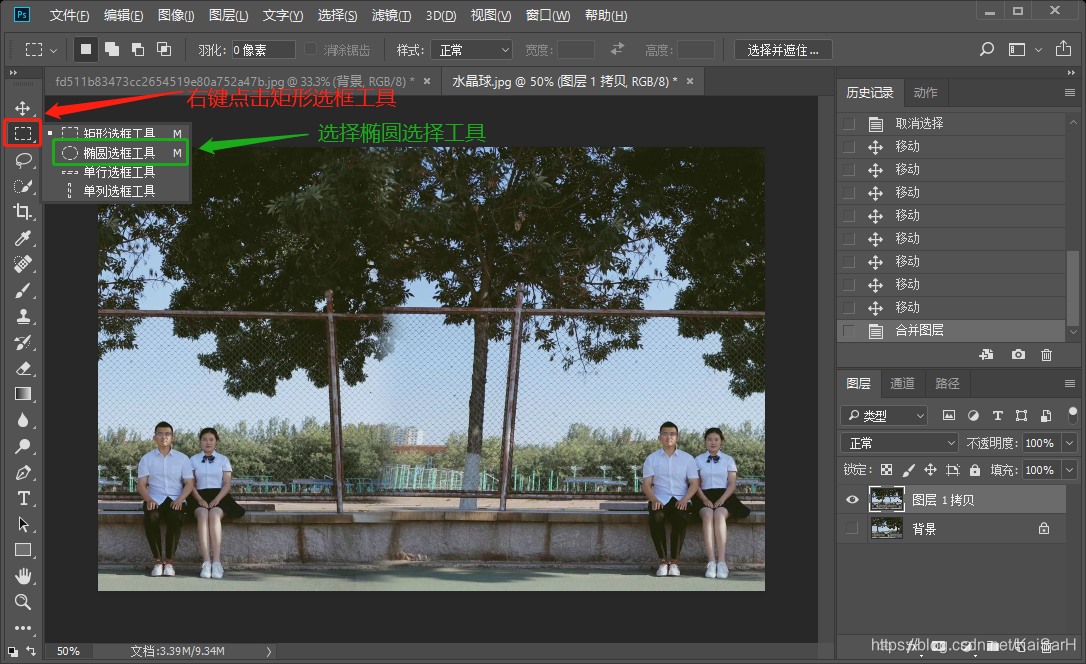The height and width of the screenshot is (664, 1086).
Task: Set history brush source at 取消选择
Action: pos(848,124)
